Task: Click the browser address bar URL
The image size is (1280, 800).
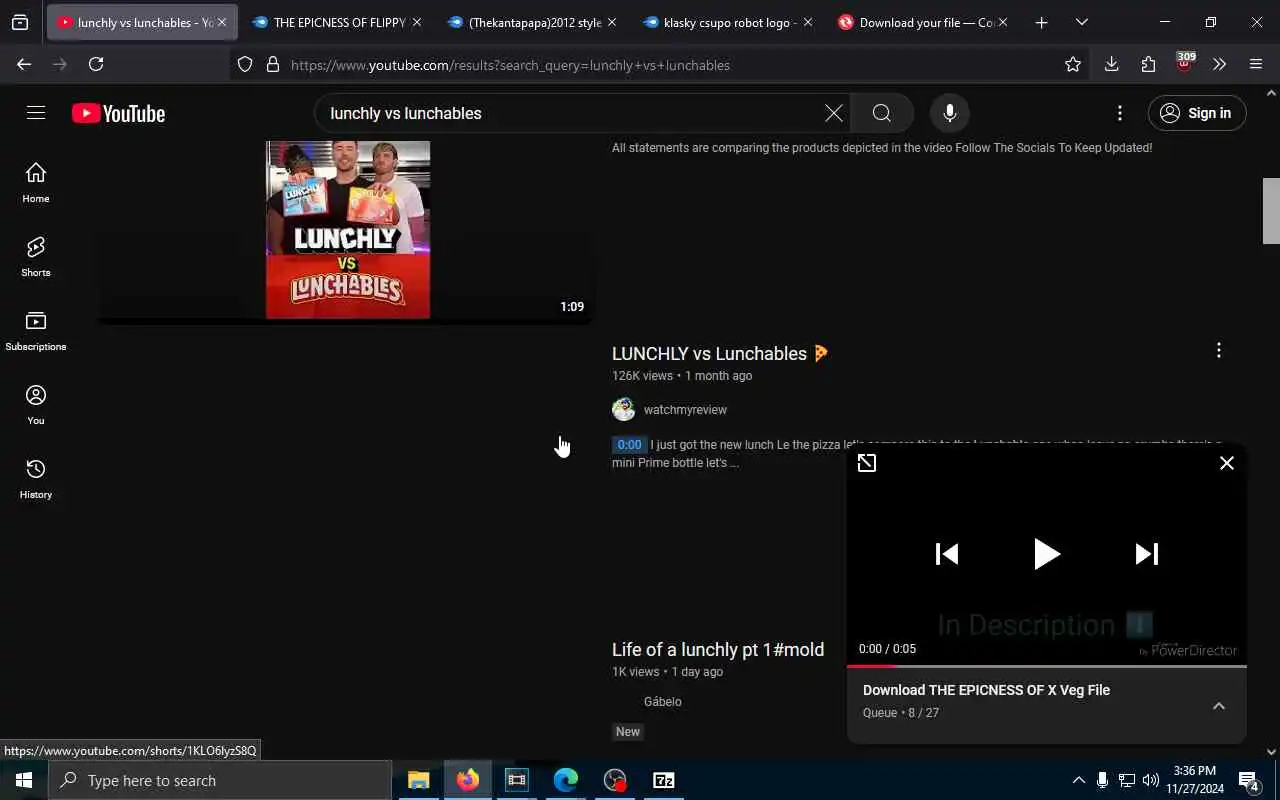Action: tap(510, 65)
